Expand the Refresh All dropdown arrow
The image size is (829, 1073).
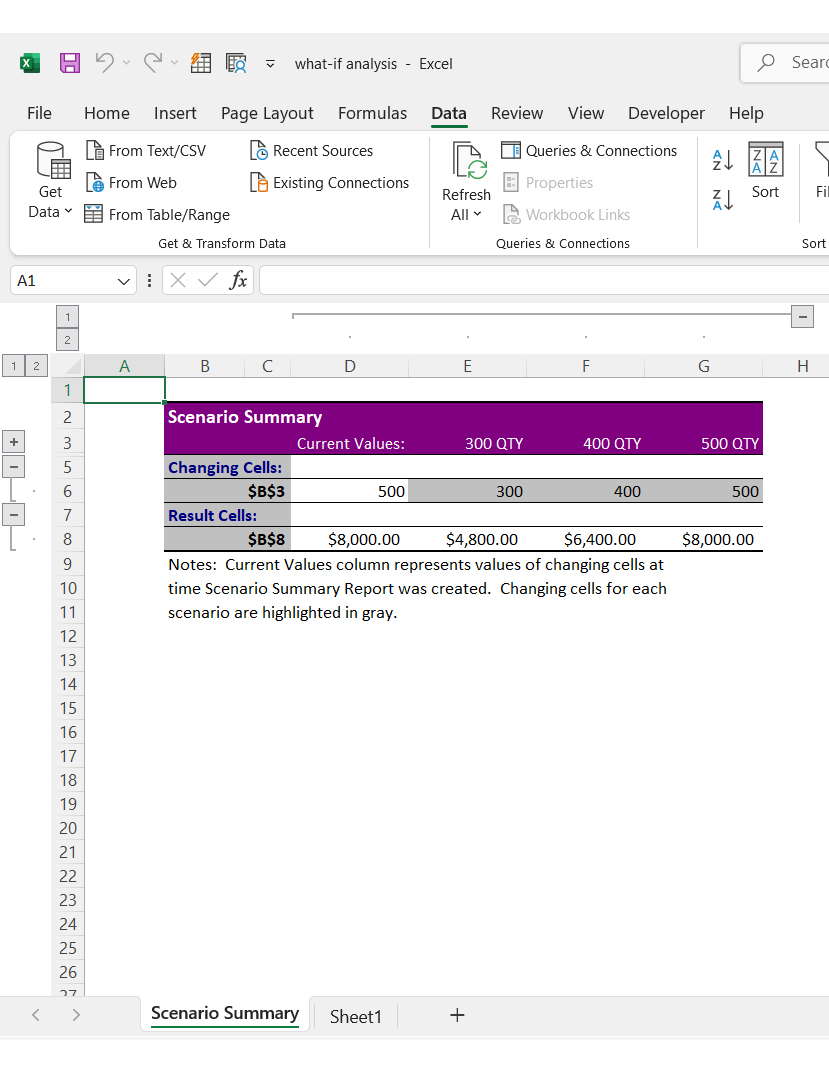coord(477,214)
